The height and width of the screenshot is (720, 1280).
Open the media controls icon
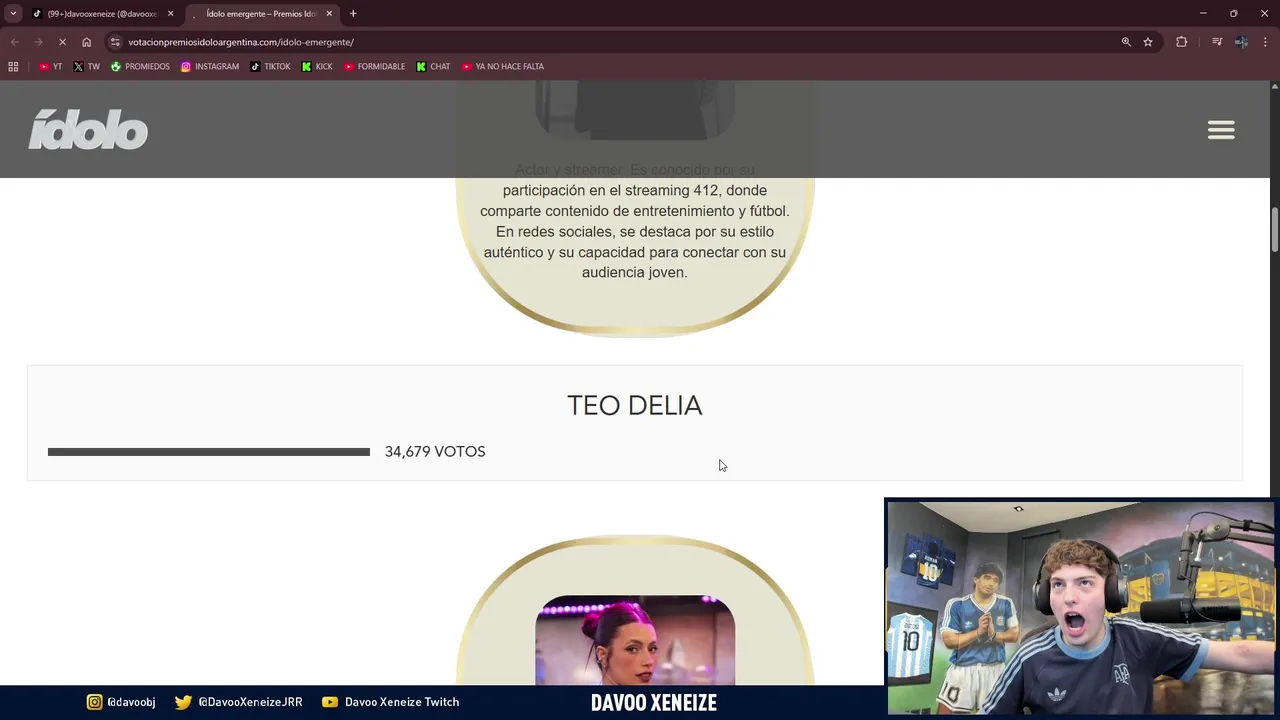click(x=1217, y=42)
